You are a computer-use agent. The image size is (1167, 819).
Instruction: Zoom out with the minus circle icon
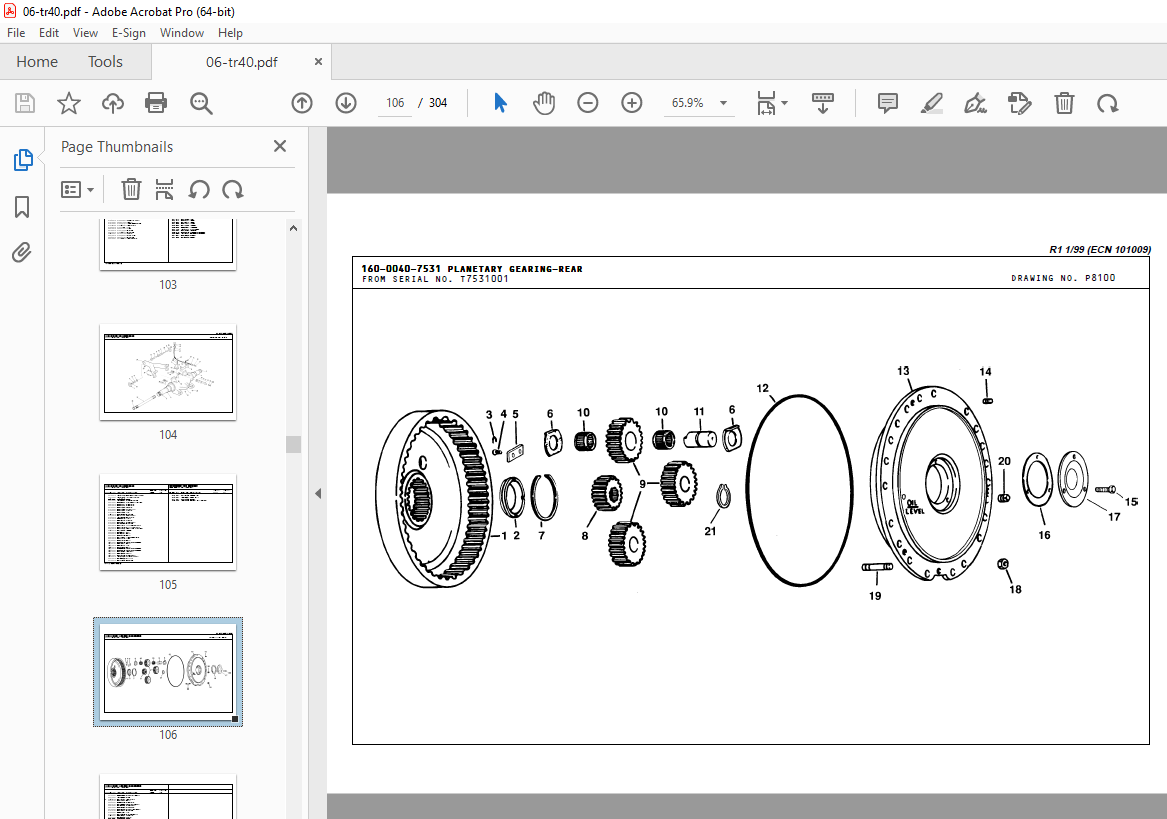click(x=588, y=103)
